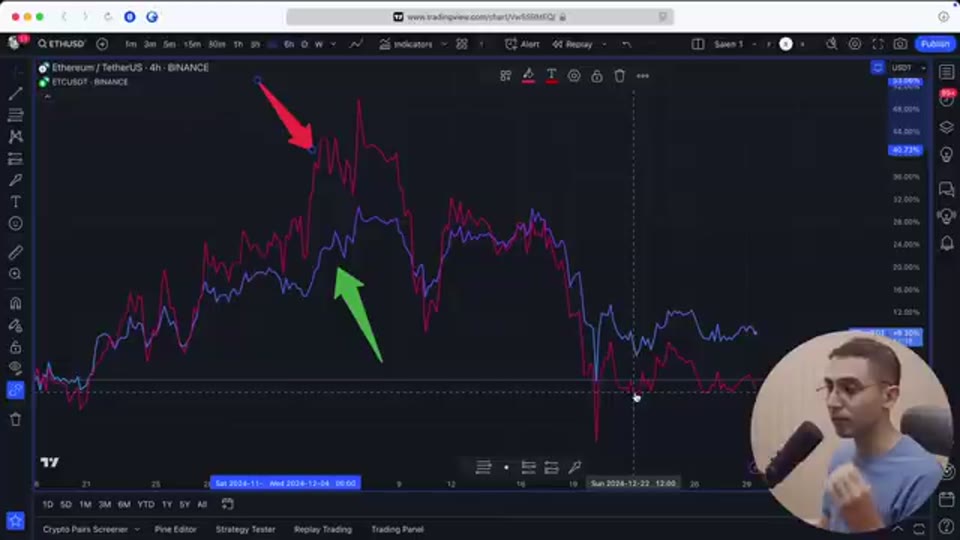
Task: Toggle hide all drawings eye icon
Action: [15, 369]
